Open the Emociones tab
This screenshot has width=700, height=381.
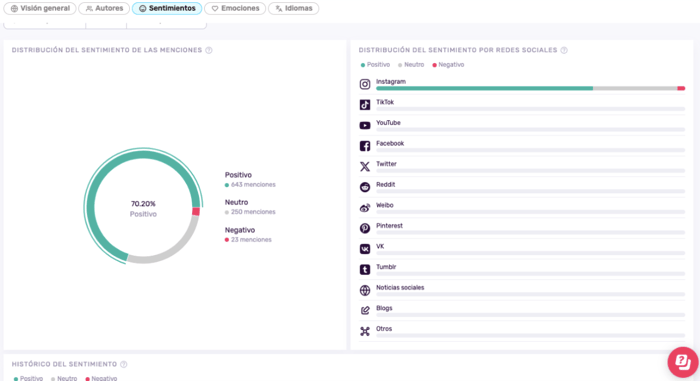(x=235, y=8)
